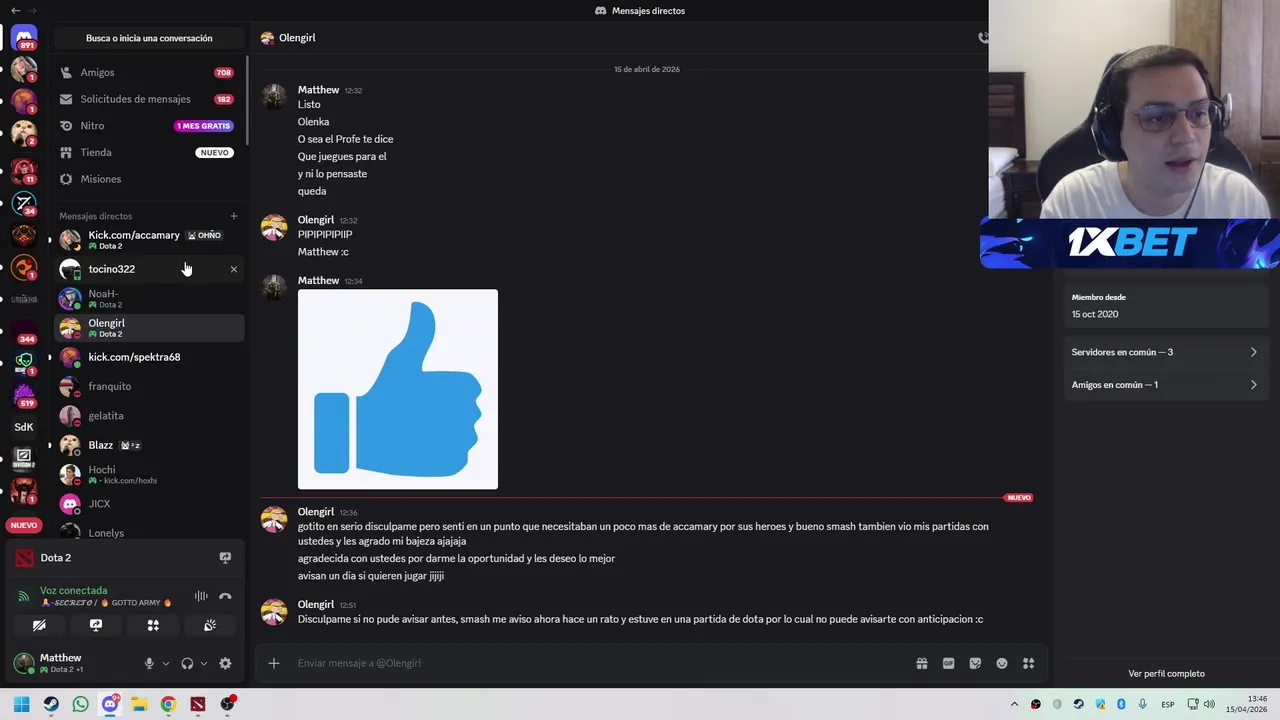Click the 'Dota 2' activity label in voice panel
This screenshot has height=720, width=1280.
coord(56,558)
